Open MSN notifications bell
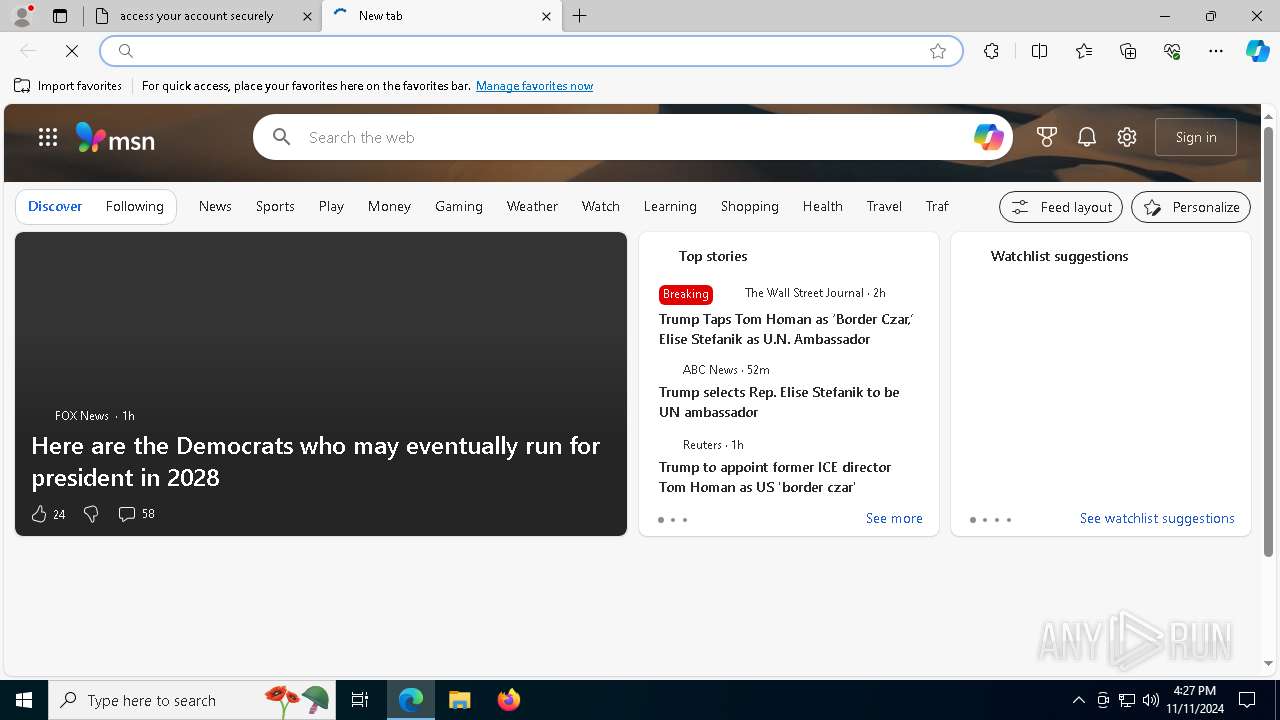This screenshot has width=1280, height=720. pyautogui.click(x=1087, y=137)
